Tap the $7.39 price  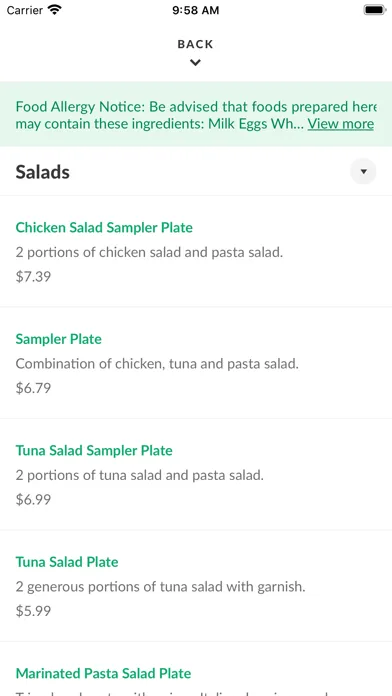(33, 277)
